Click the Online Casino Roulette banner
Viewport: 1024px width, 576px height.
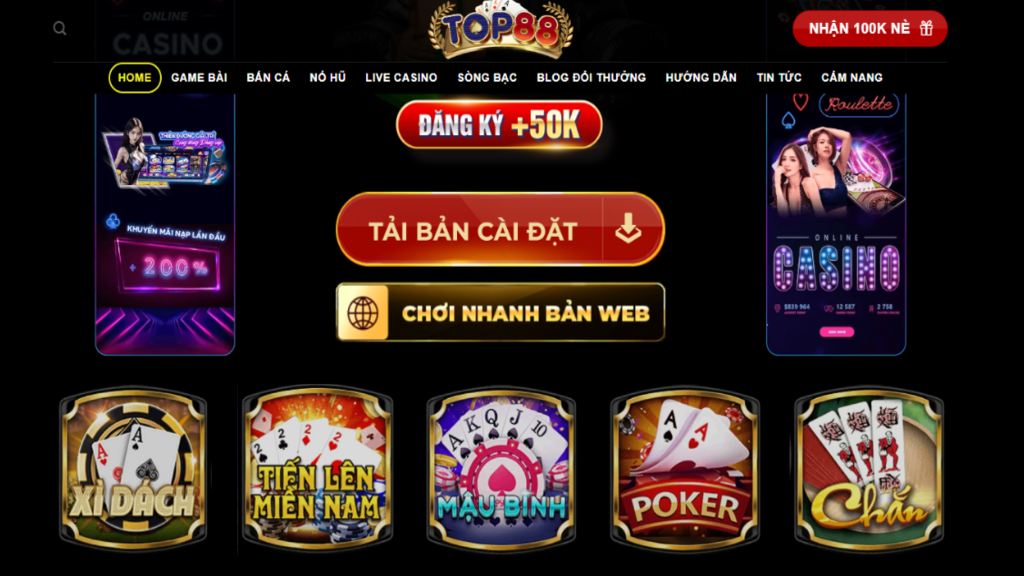pos(836,224)
